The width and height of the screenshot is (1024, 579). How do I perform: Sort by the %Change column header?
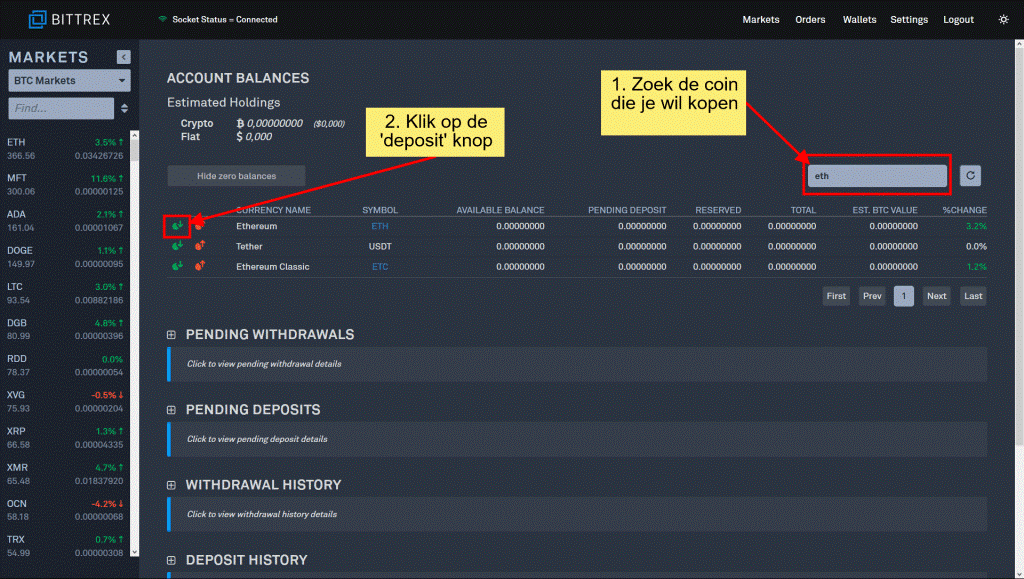(x=965, y=210)
